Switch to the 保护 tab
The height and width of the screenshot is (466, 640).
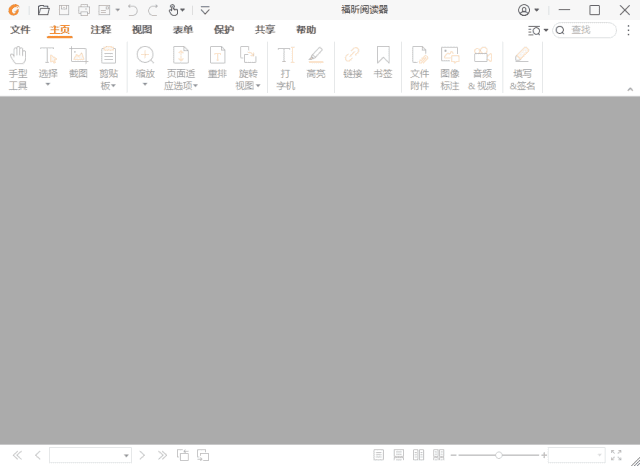coord(224,30)
